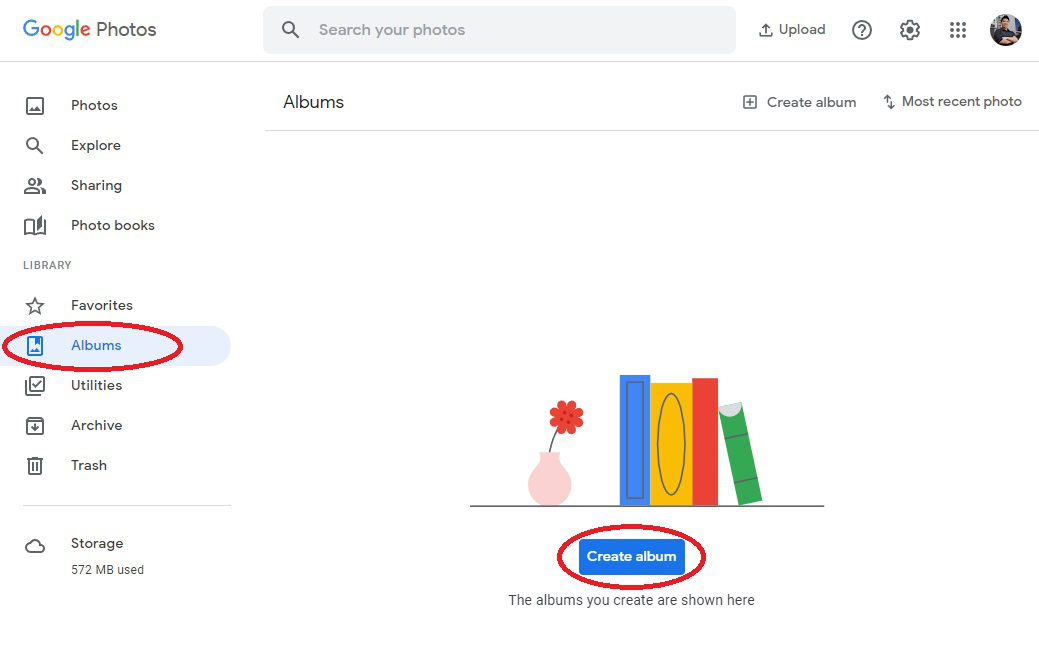The image size is (1039, 653).
Task: Go to Photos in sidebar
Action: pyautogui.click(x=94, y=105)
